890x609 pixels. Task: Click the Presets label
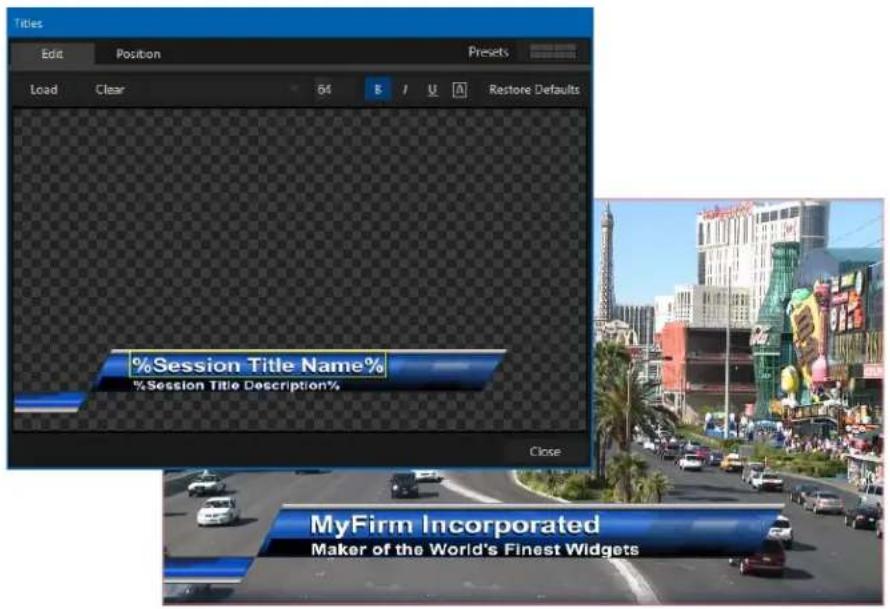tap(488, 52)
